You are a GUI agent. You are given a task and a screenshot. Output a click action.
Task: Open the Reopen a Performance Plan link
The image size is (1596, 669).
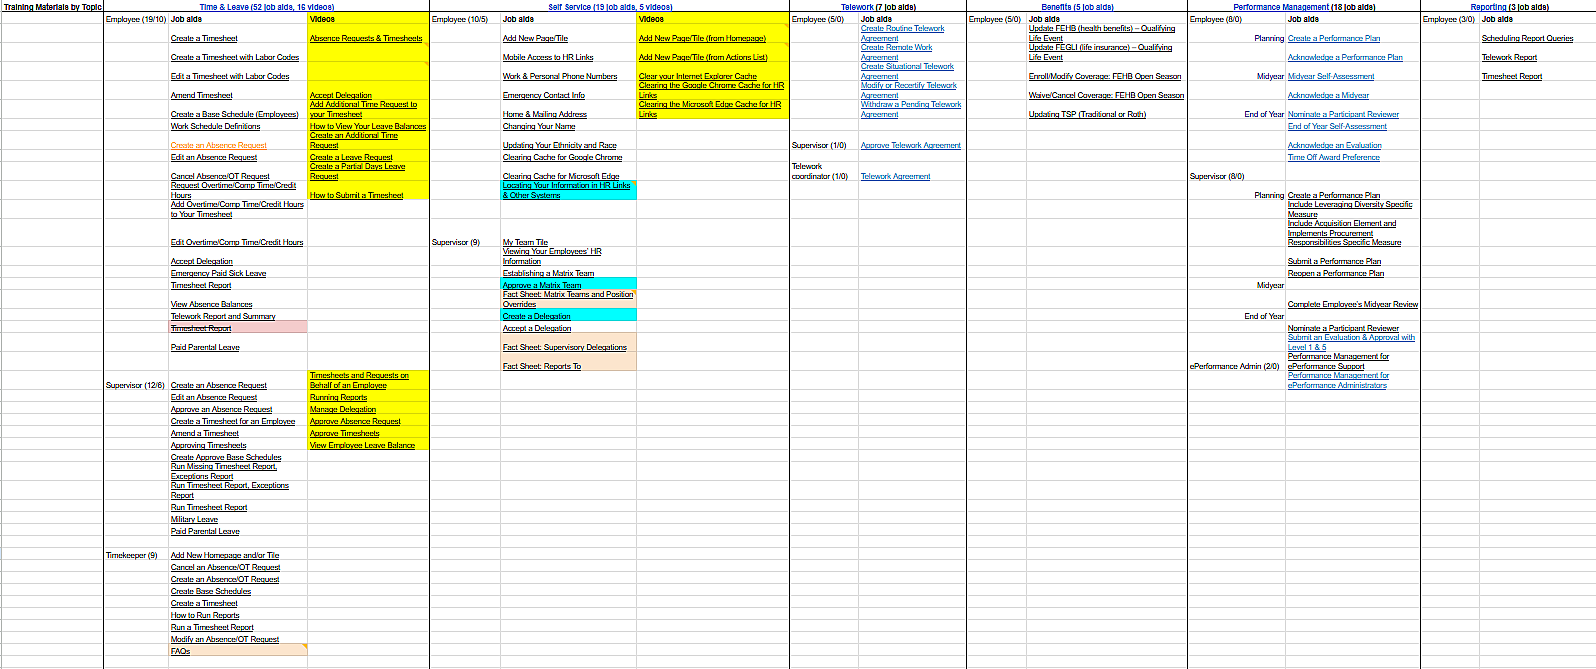click(x=1336, y=274)
